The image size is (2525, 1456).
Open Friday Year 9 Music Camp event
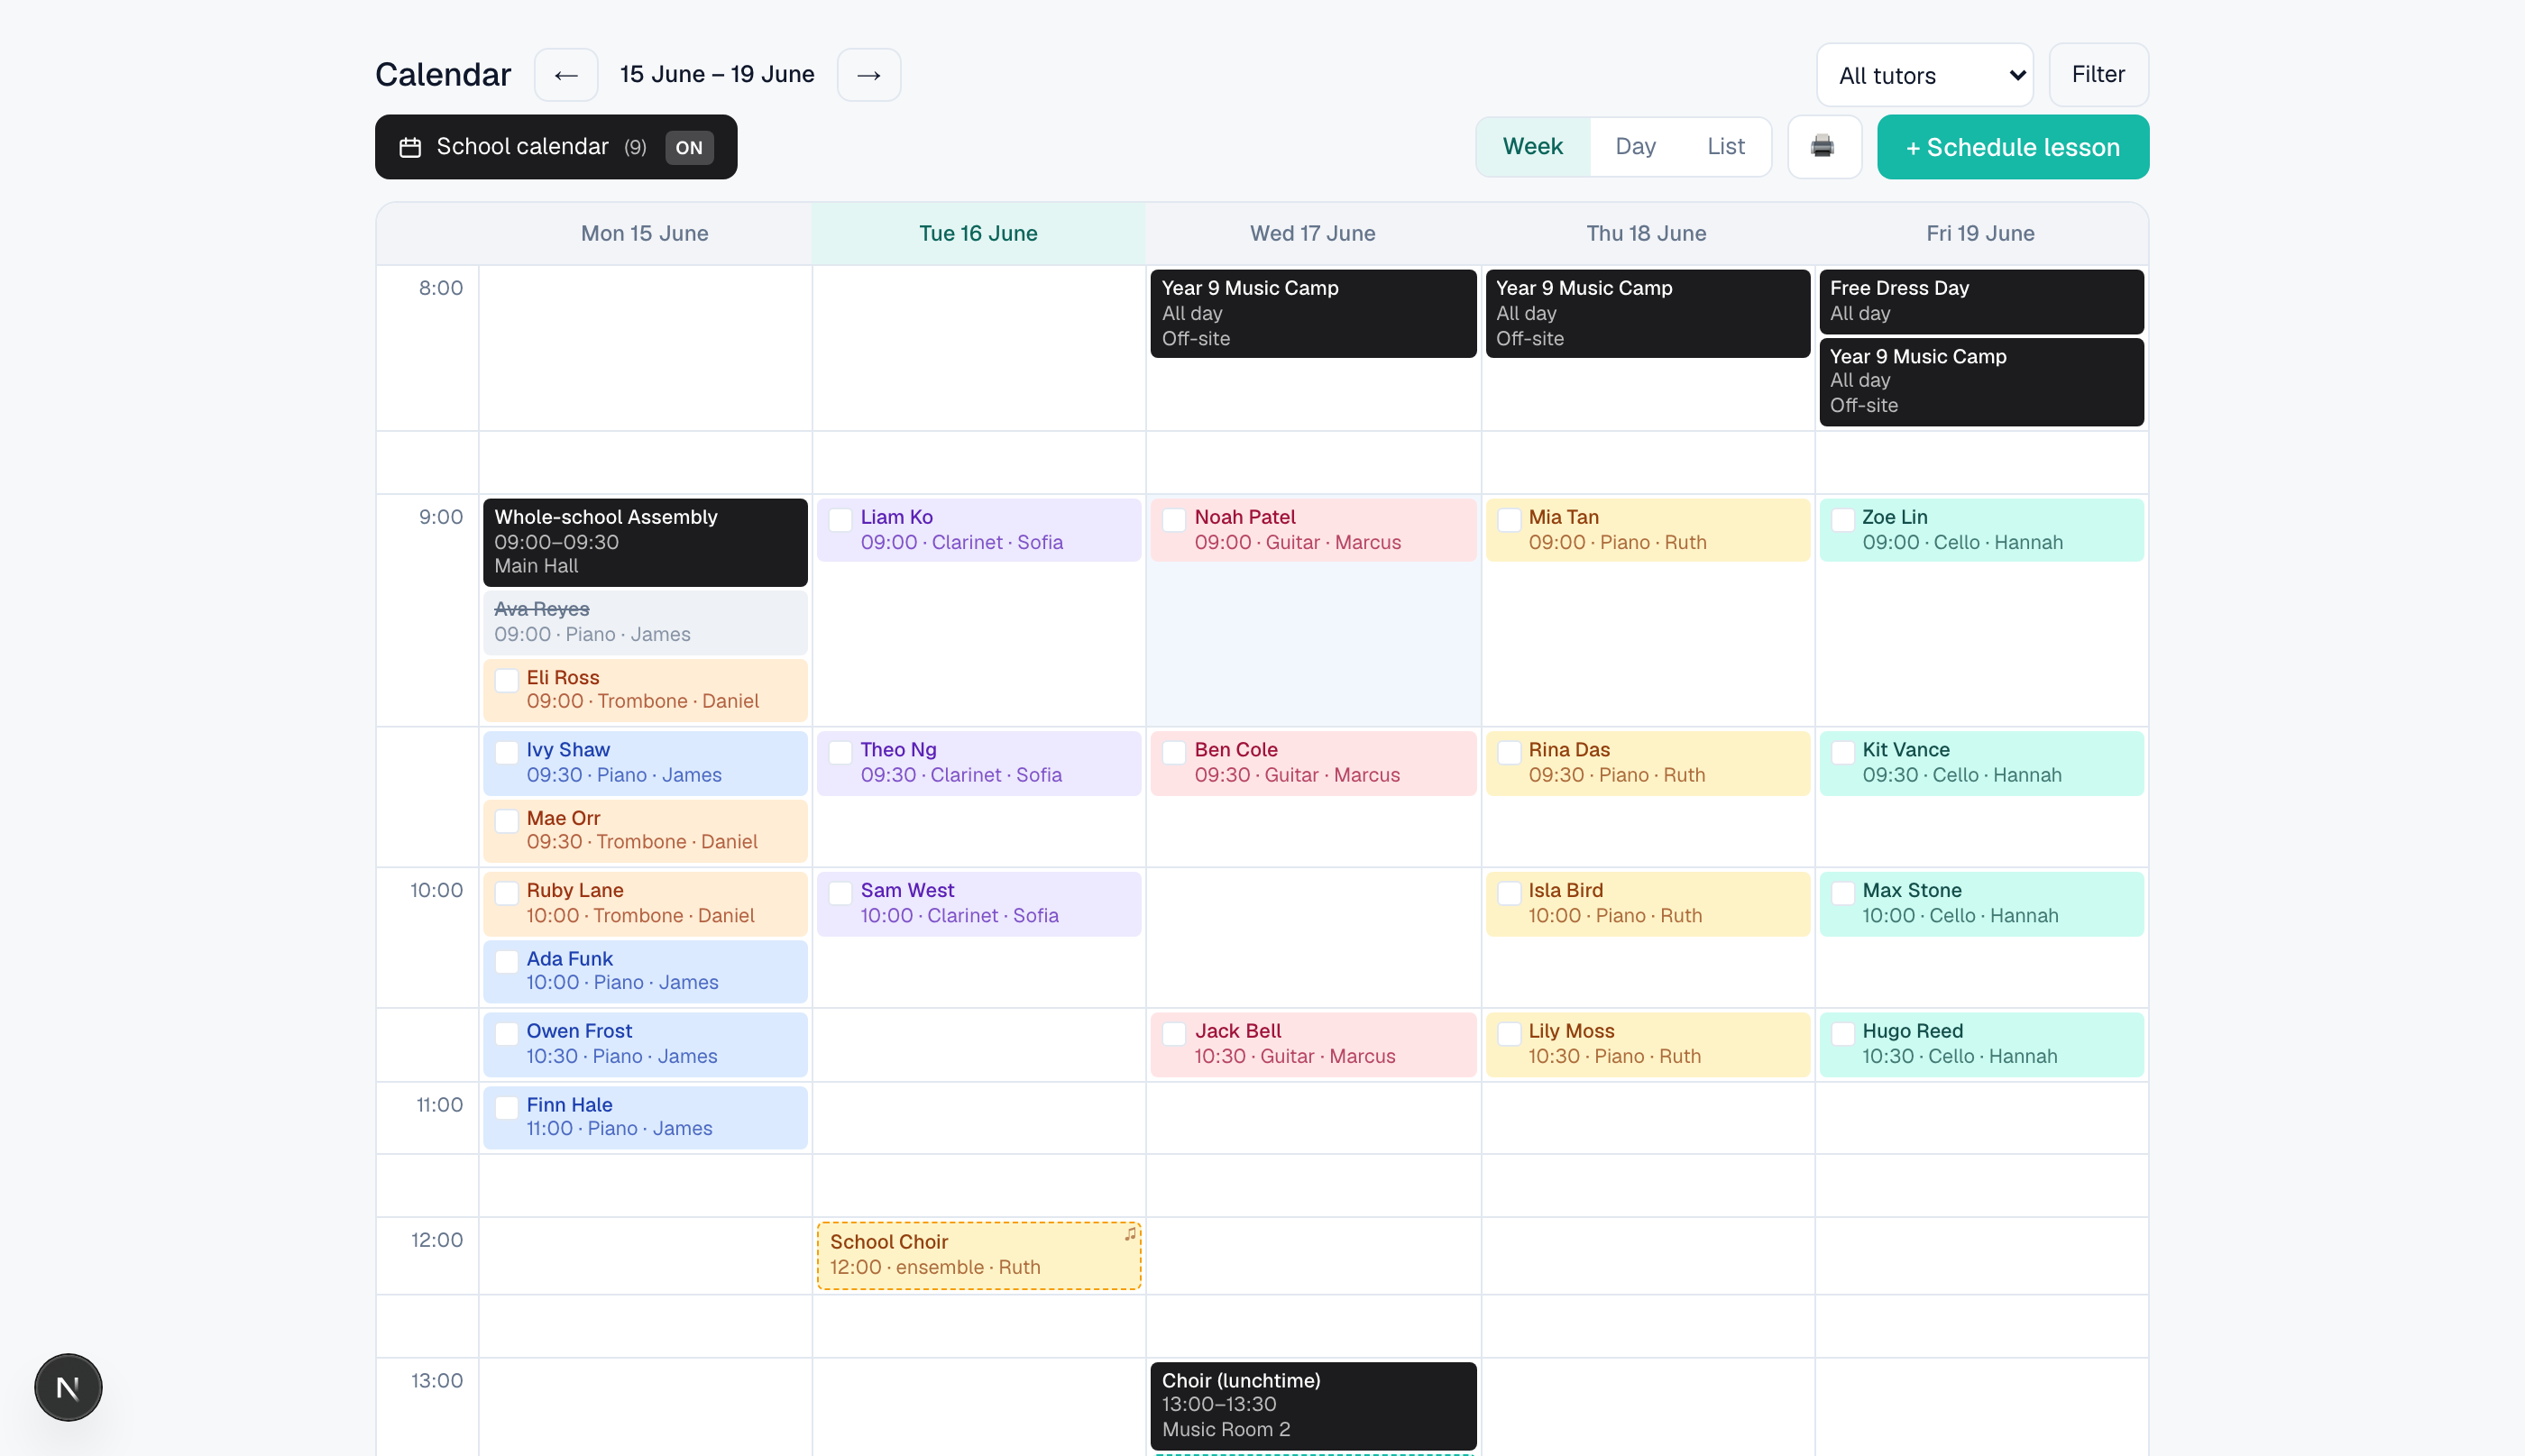1981,382
